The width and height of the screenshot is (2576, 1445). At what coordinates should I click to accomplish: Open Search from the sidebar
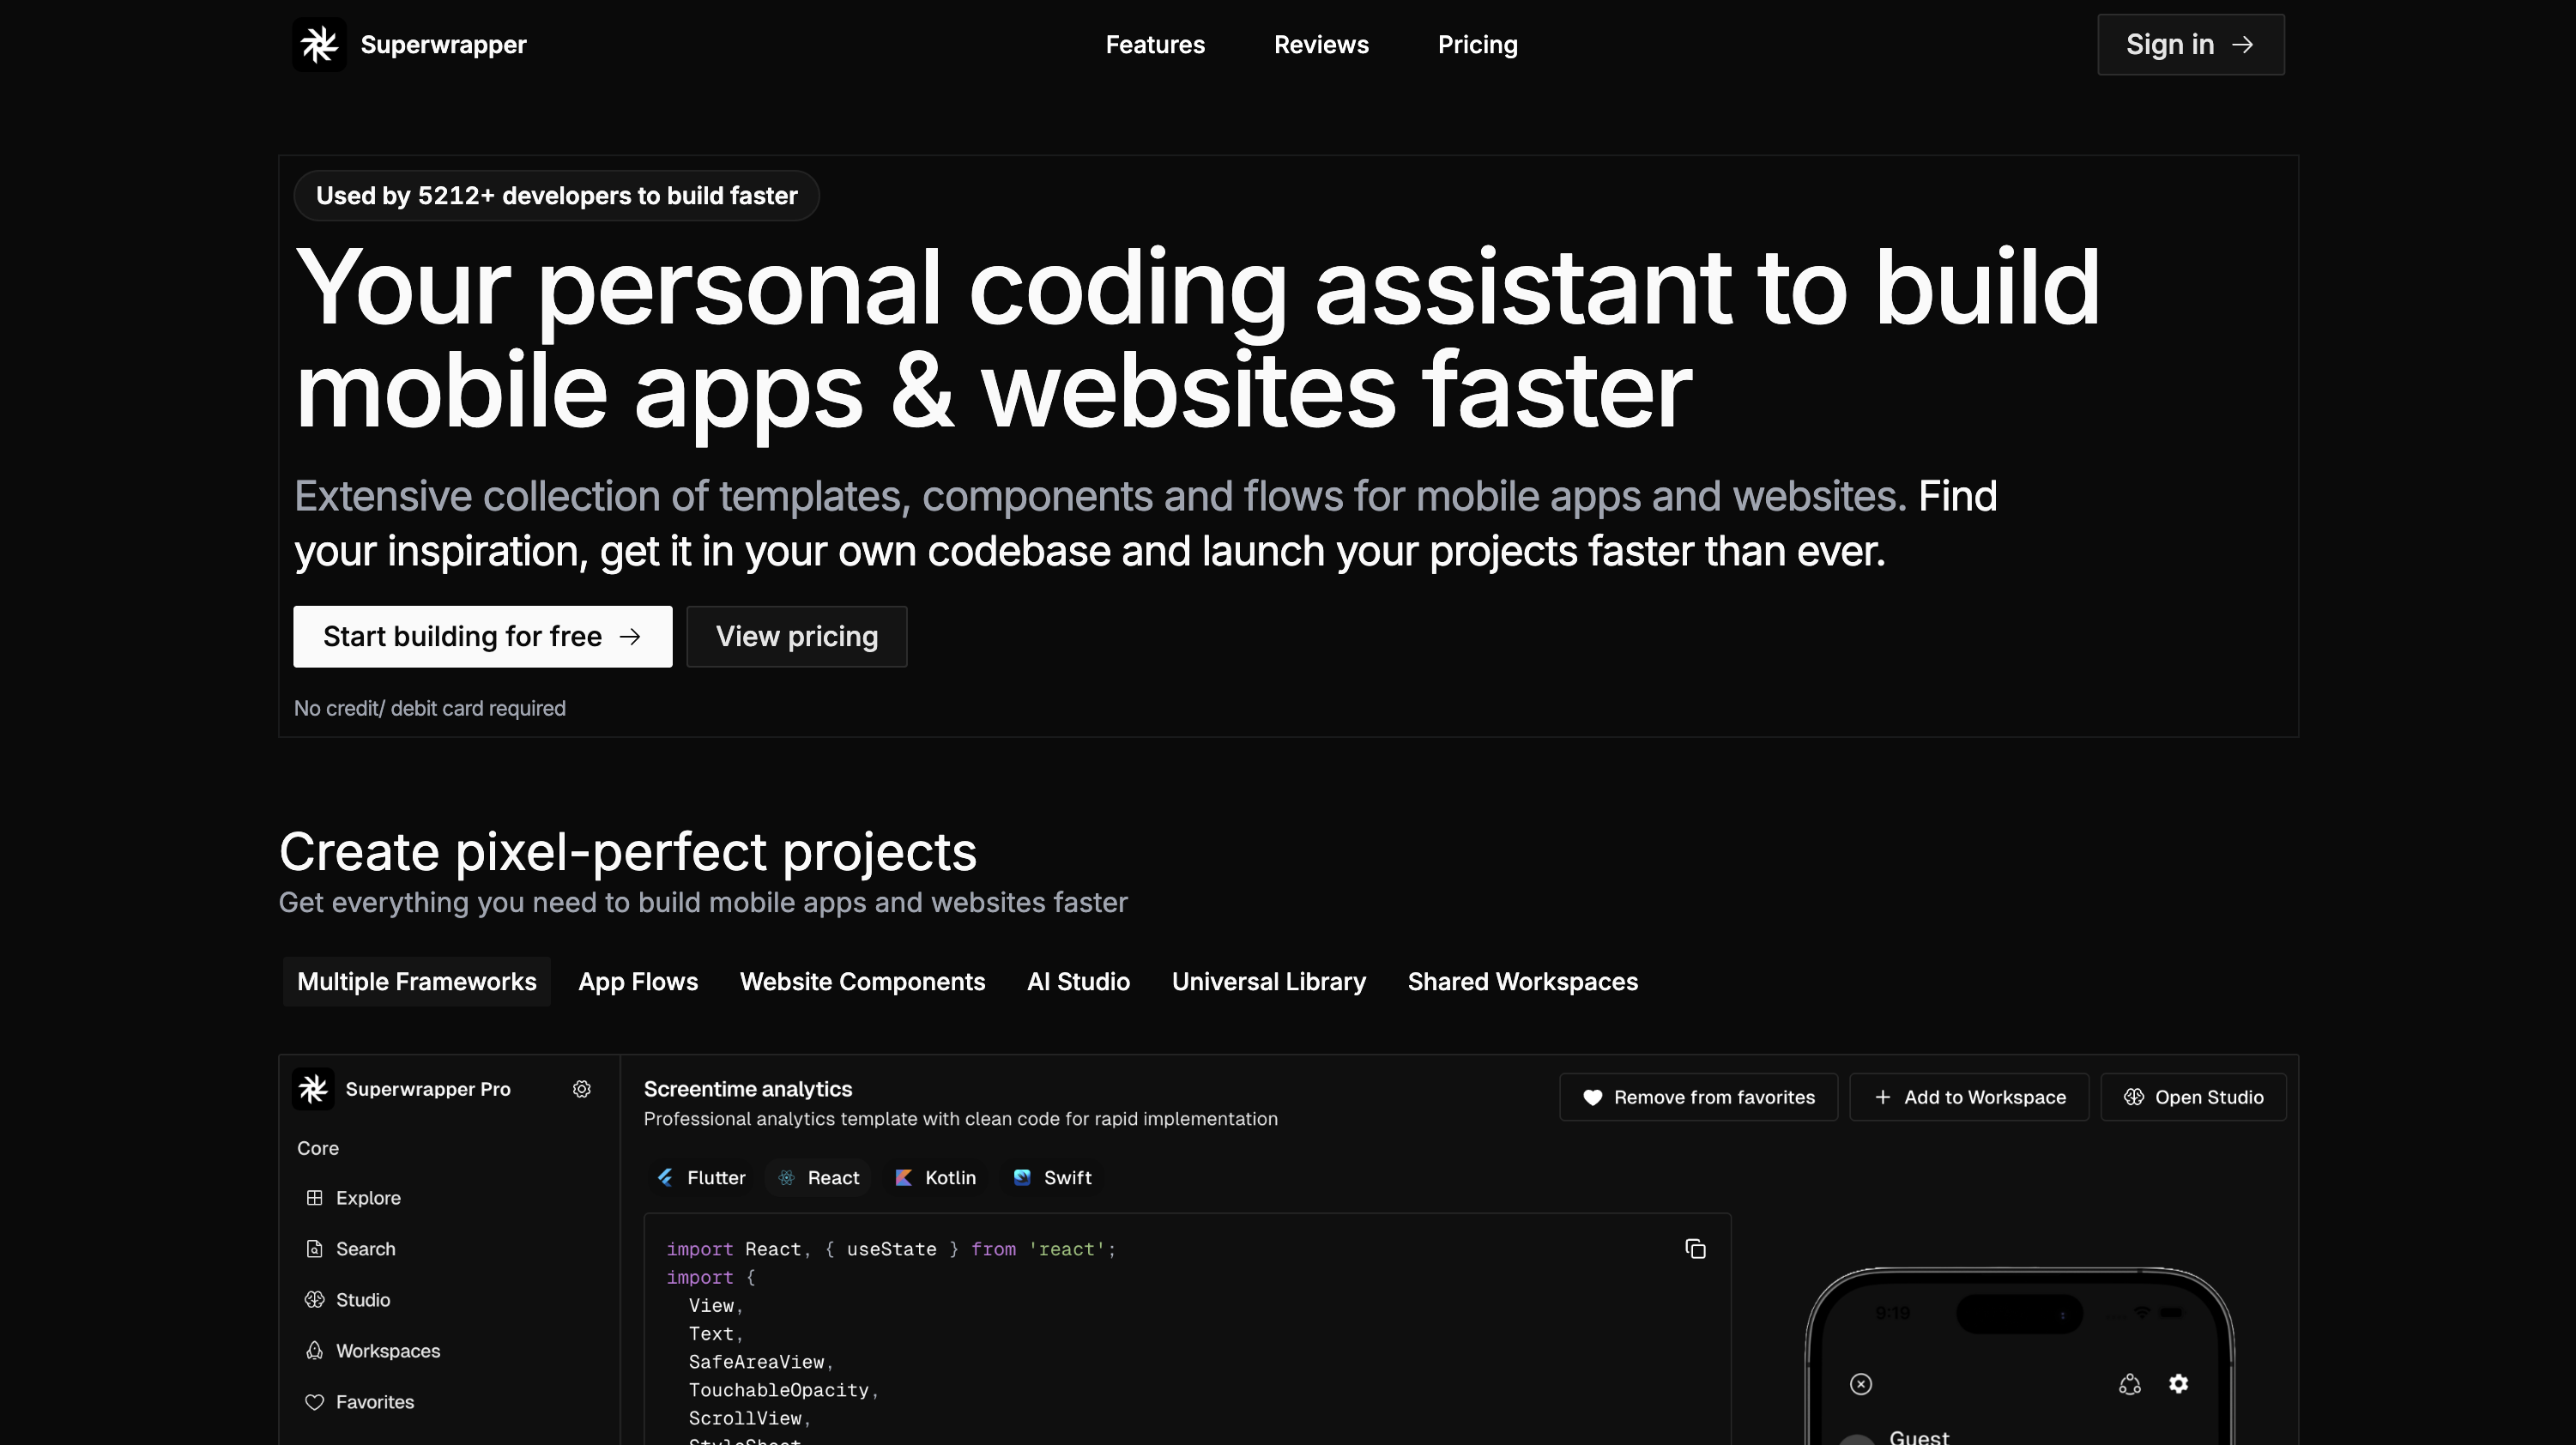click(366, 1248)
